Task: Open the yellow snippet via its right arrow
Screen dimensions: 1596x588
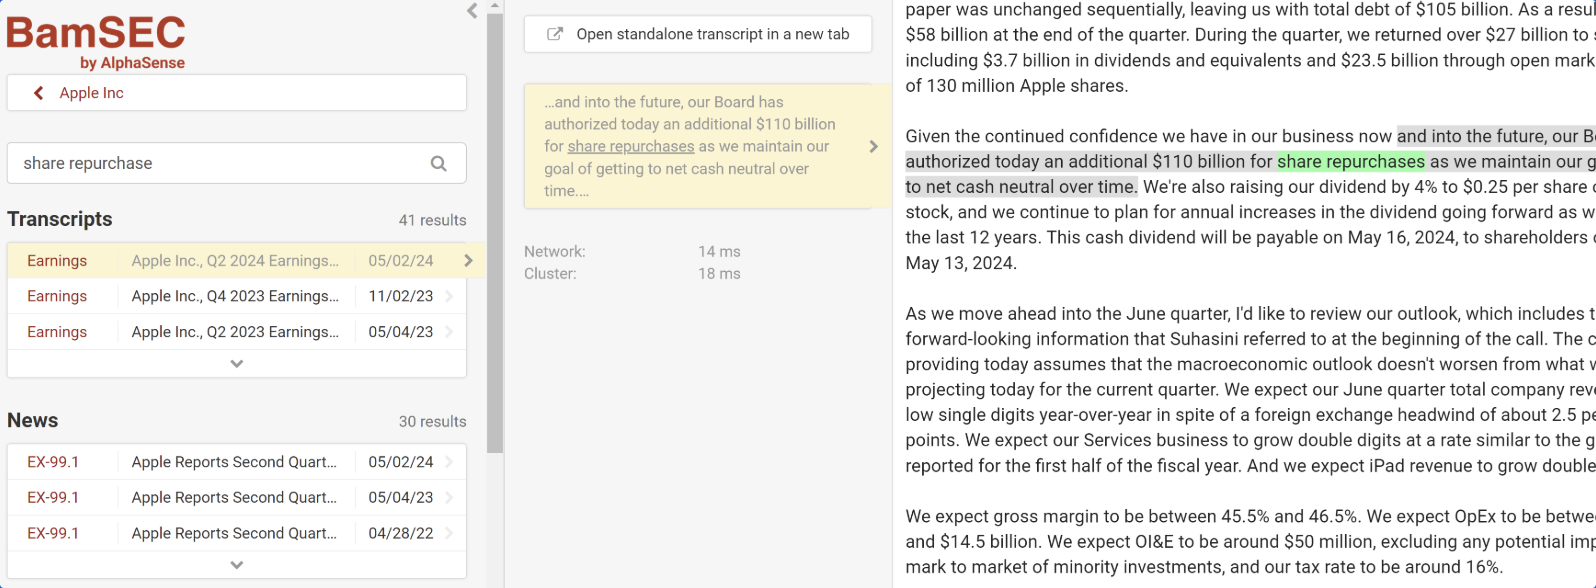Action: click(x=872, y=145)
